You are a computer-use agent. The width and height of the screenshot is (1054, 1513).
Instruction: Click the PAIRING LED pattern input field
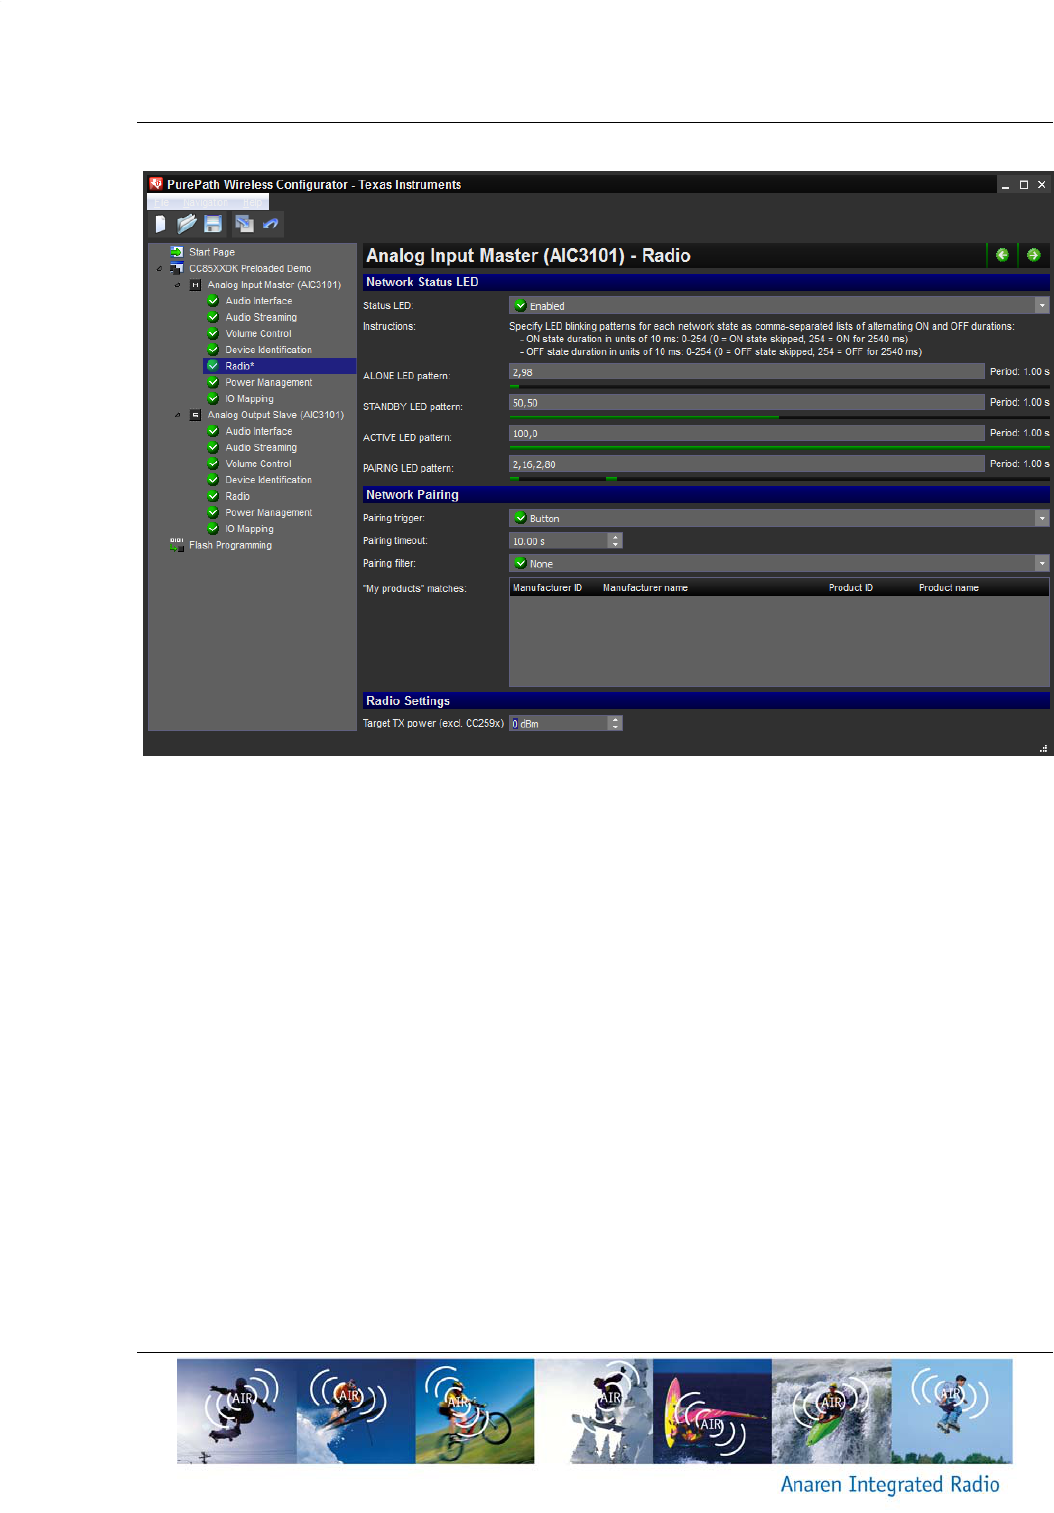747,464
